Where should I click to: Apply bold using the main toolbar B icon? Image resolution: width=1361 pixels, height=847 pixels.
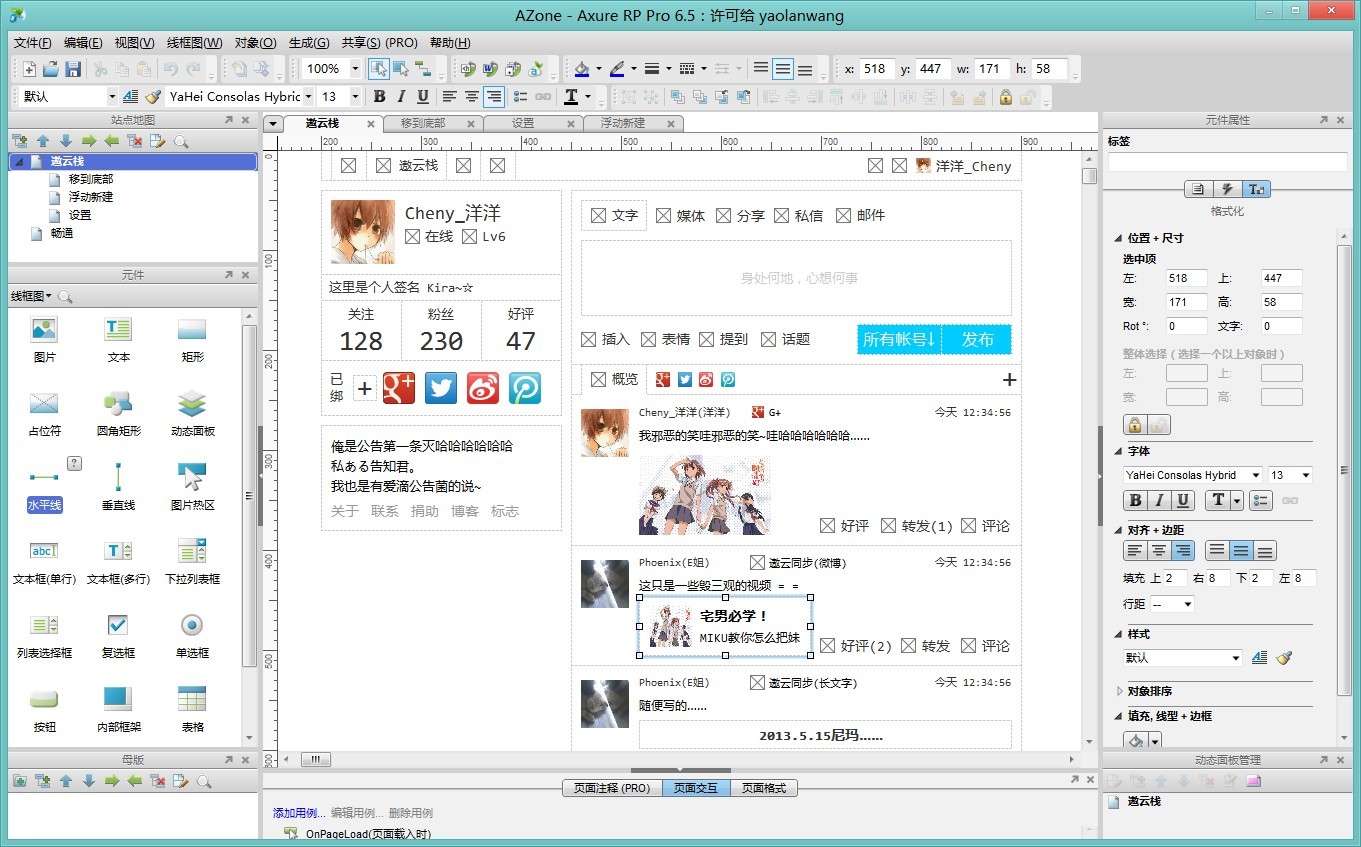tap(379, 97)
